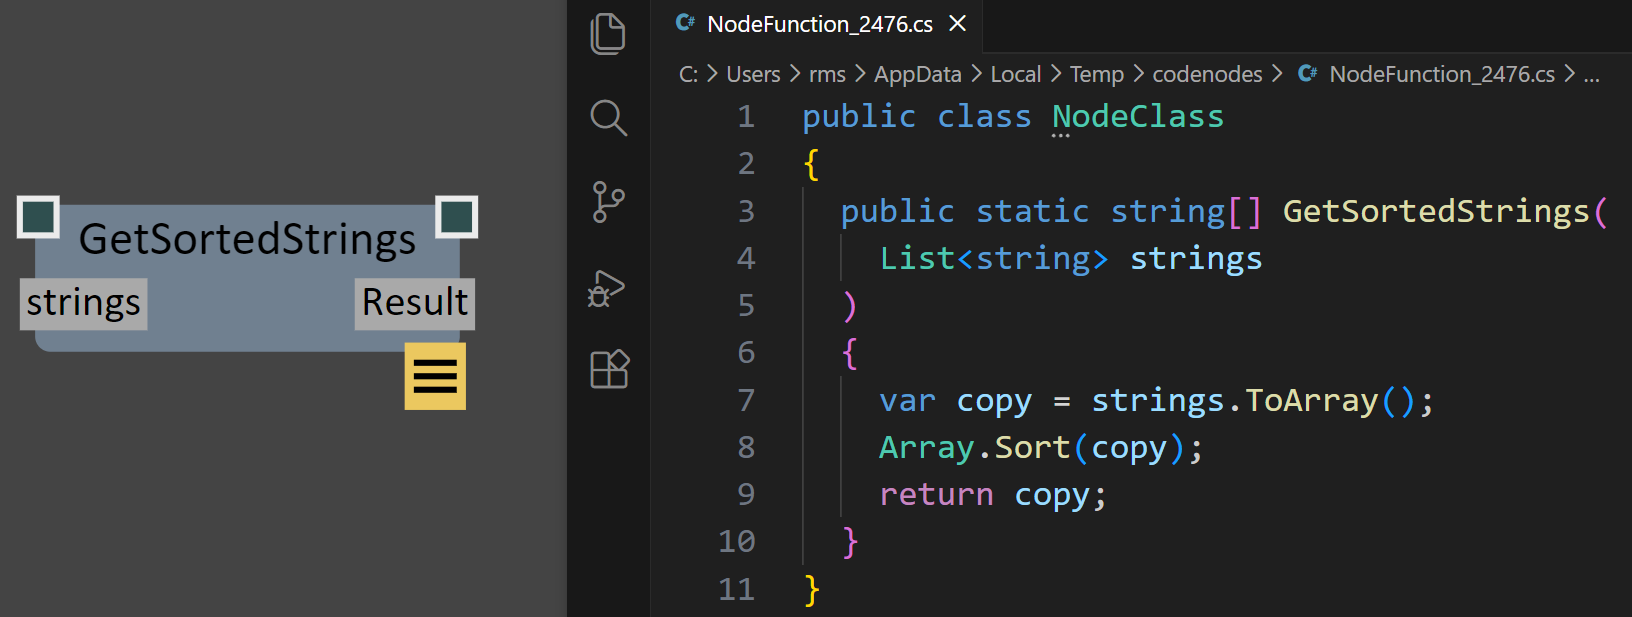Click the NodeClass identifier in code
This screenshot has height=617, width=1632.
click(1138, 117)
